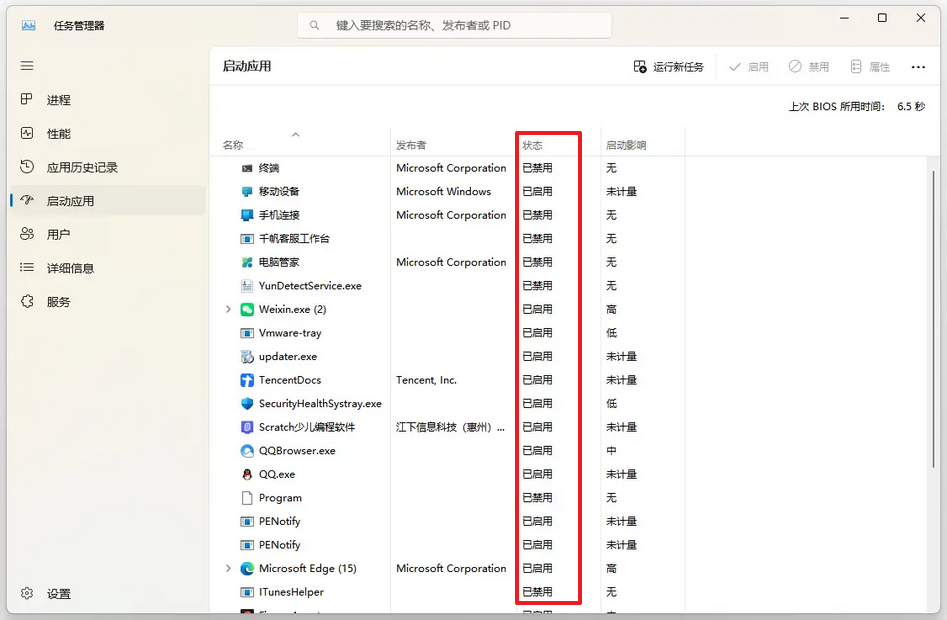The image size is (947, 620).
Task: Click Microsoft Windows publisher cell
Action: (443, 191)
